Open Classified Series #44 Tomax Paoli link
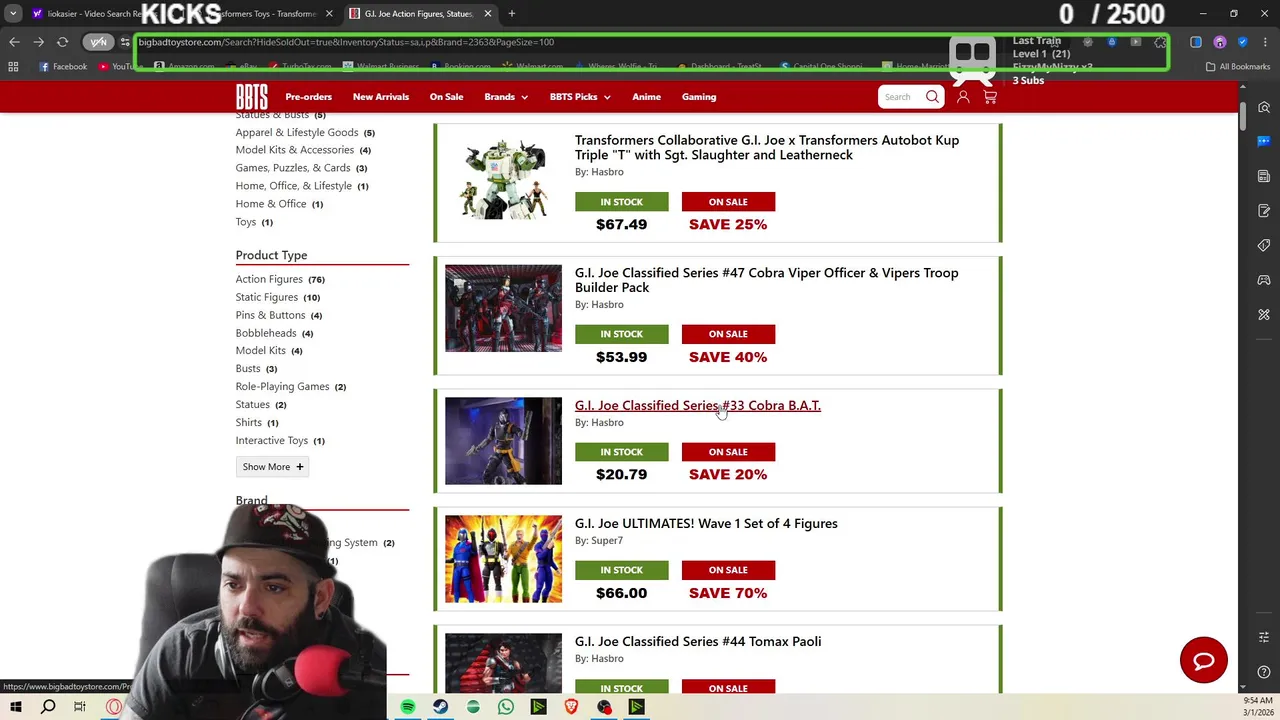This screenshot has height=720, width=1280. pyautogui.click(x=698, y=642)
